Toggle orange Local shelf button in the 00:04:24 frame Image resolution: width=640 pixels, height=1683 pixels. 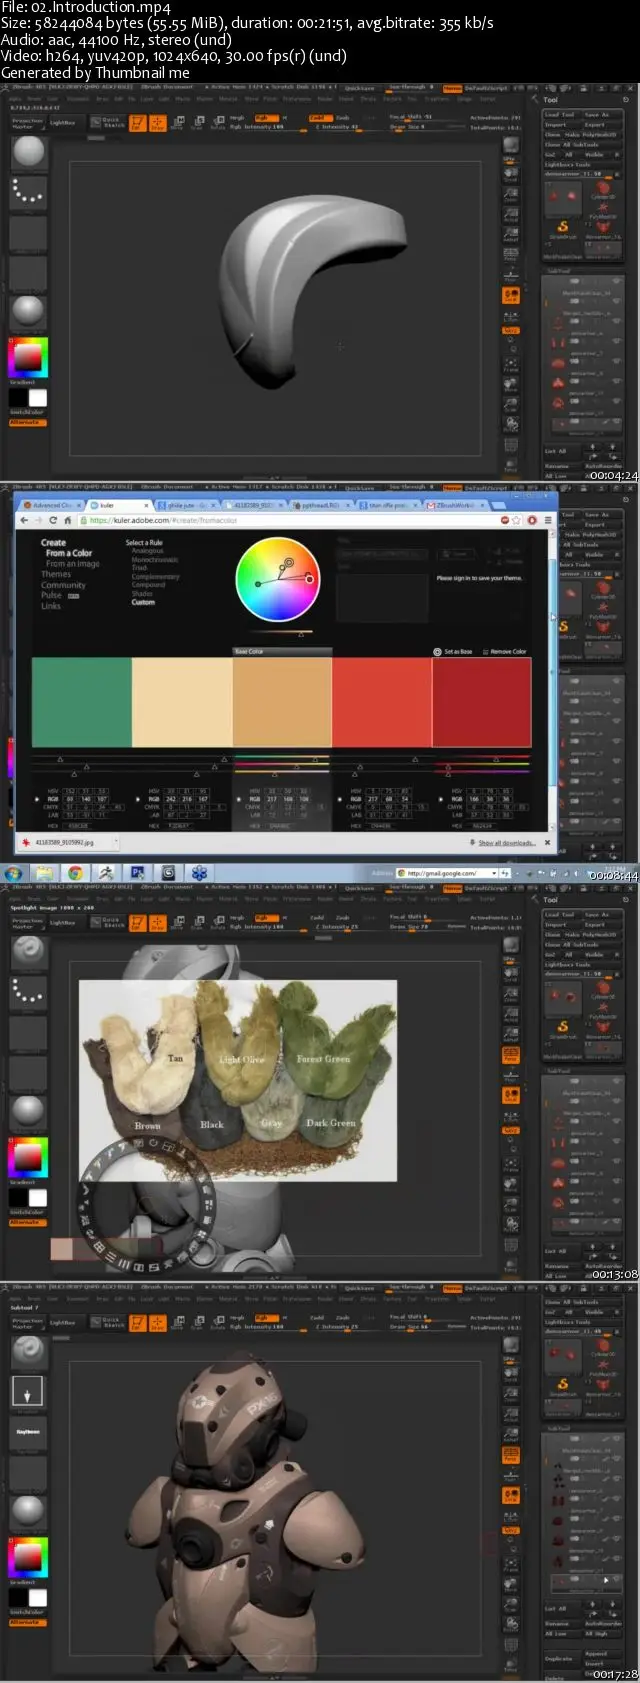(x=510, y=297)
